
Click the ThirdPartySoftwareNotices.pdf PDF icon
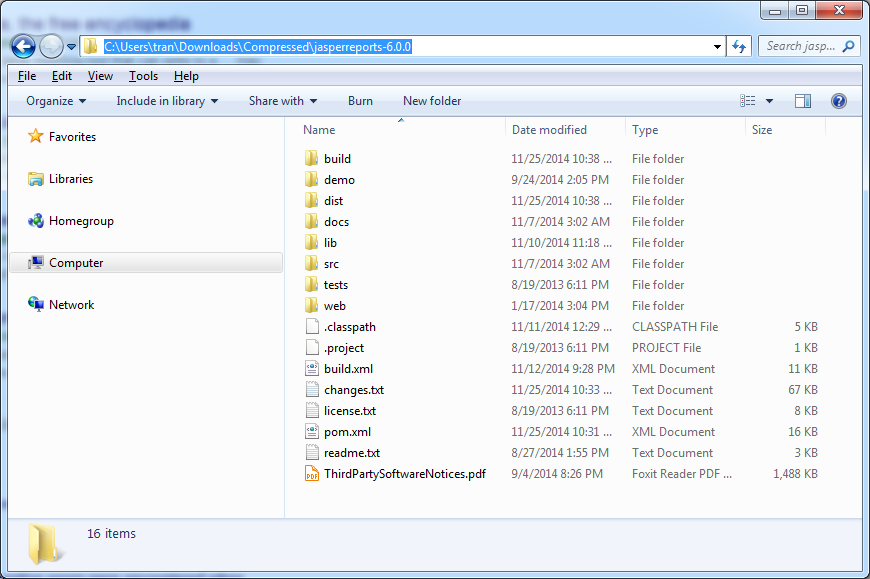coord(312,474)
